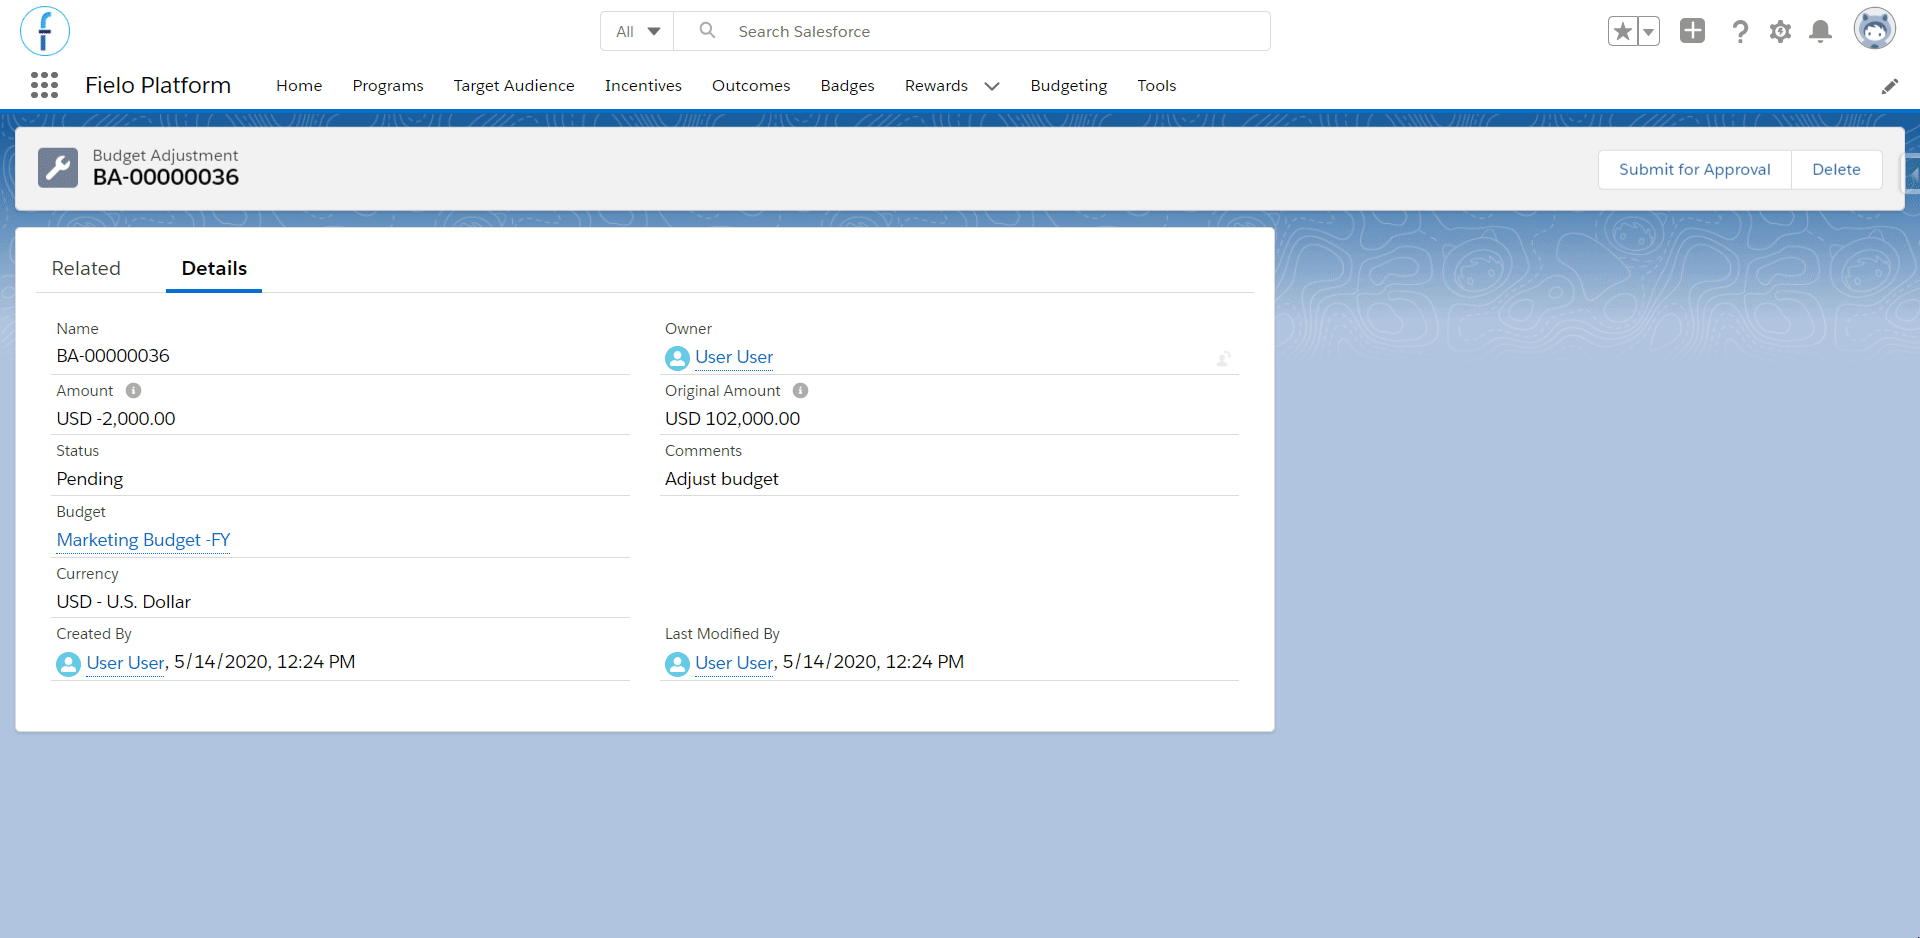Expand the All search scope dropdown
Viewport: 1920px width, 938px height.
638,32
